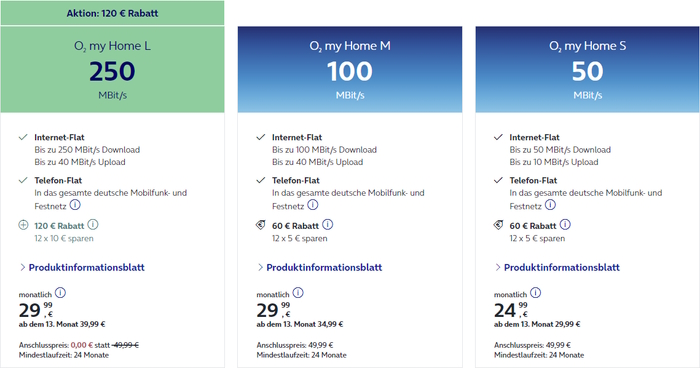Open info icon next to Telefon-Flat in Home L
700x368 pixels.
[75, 205]
